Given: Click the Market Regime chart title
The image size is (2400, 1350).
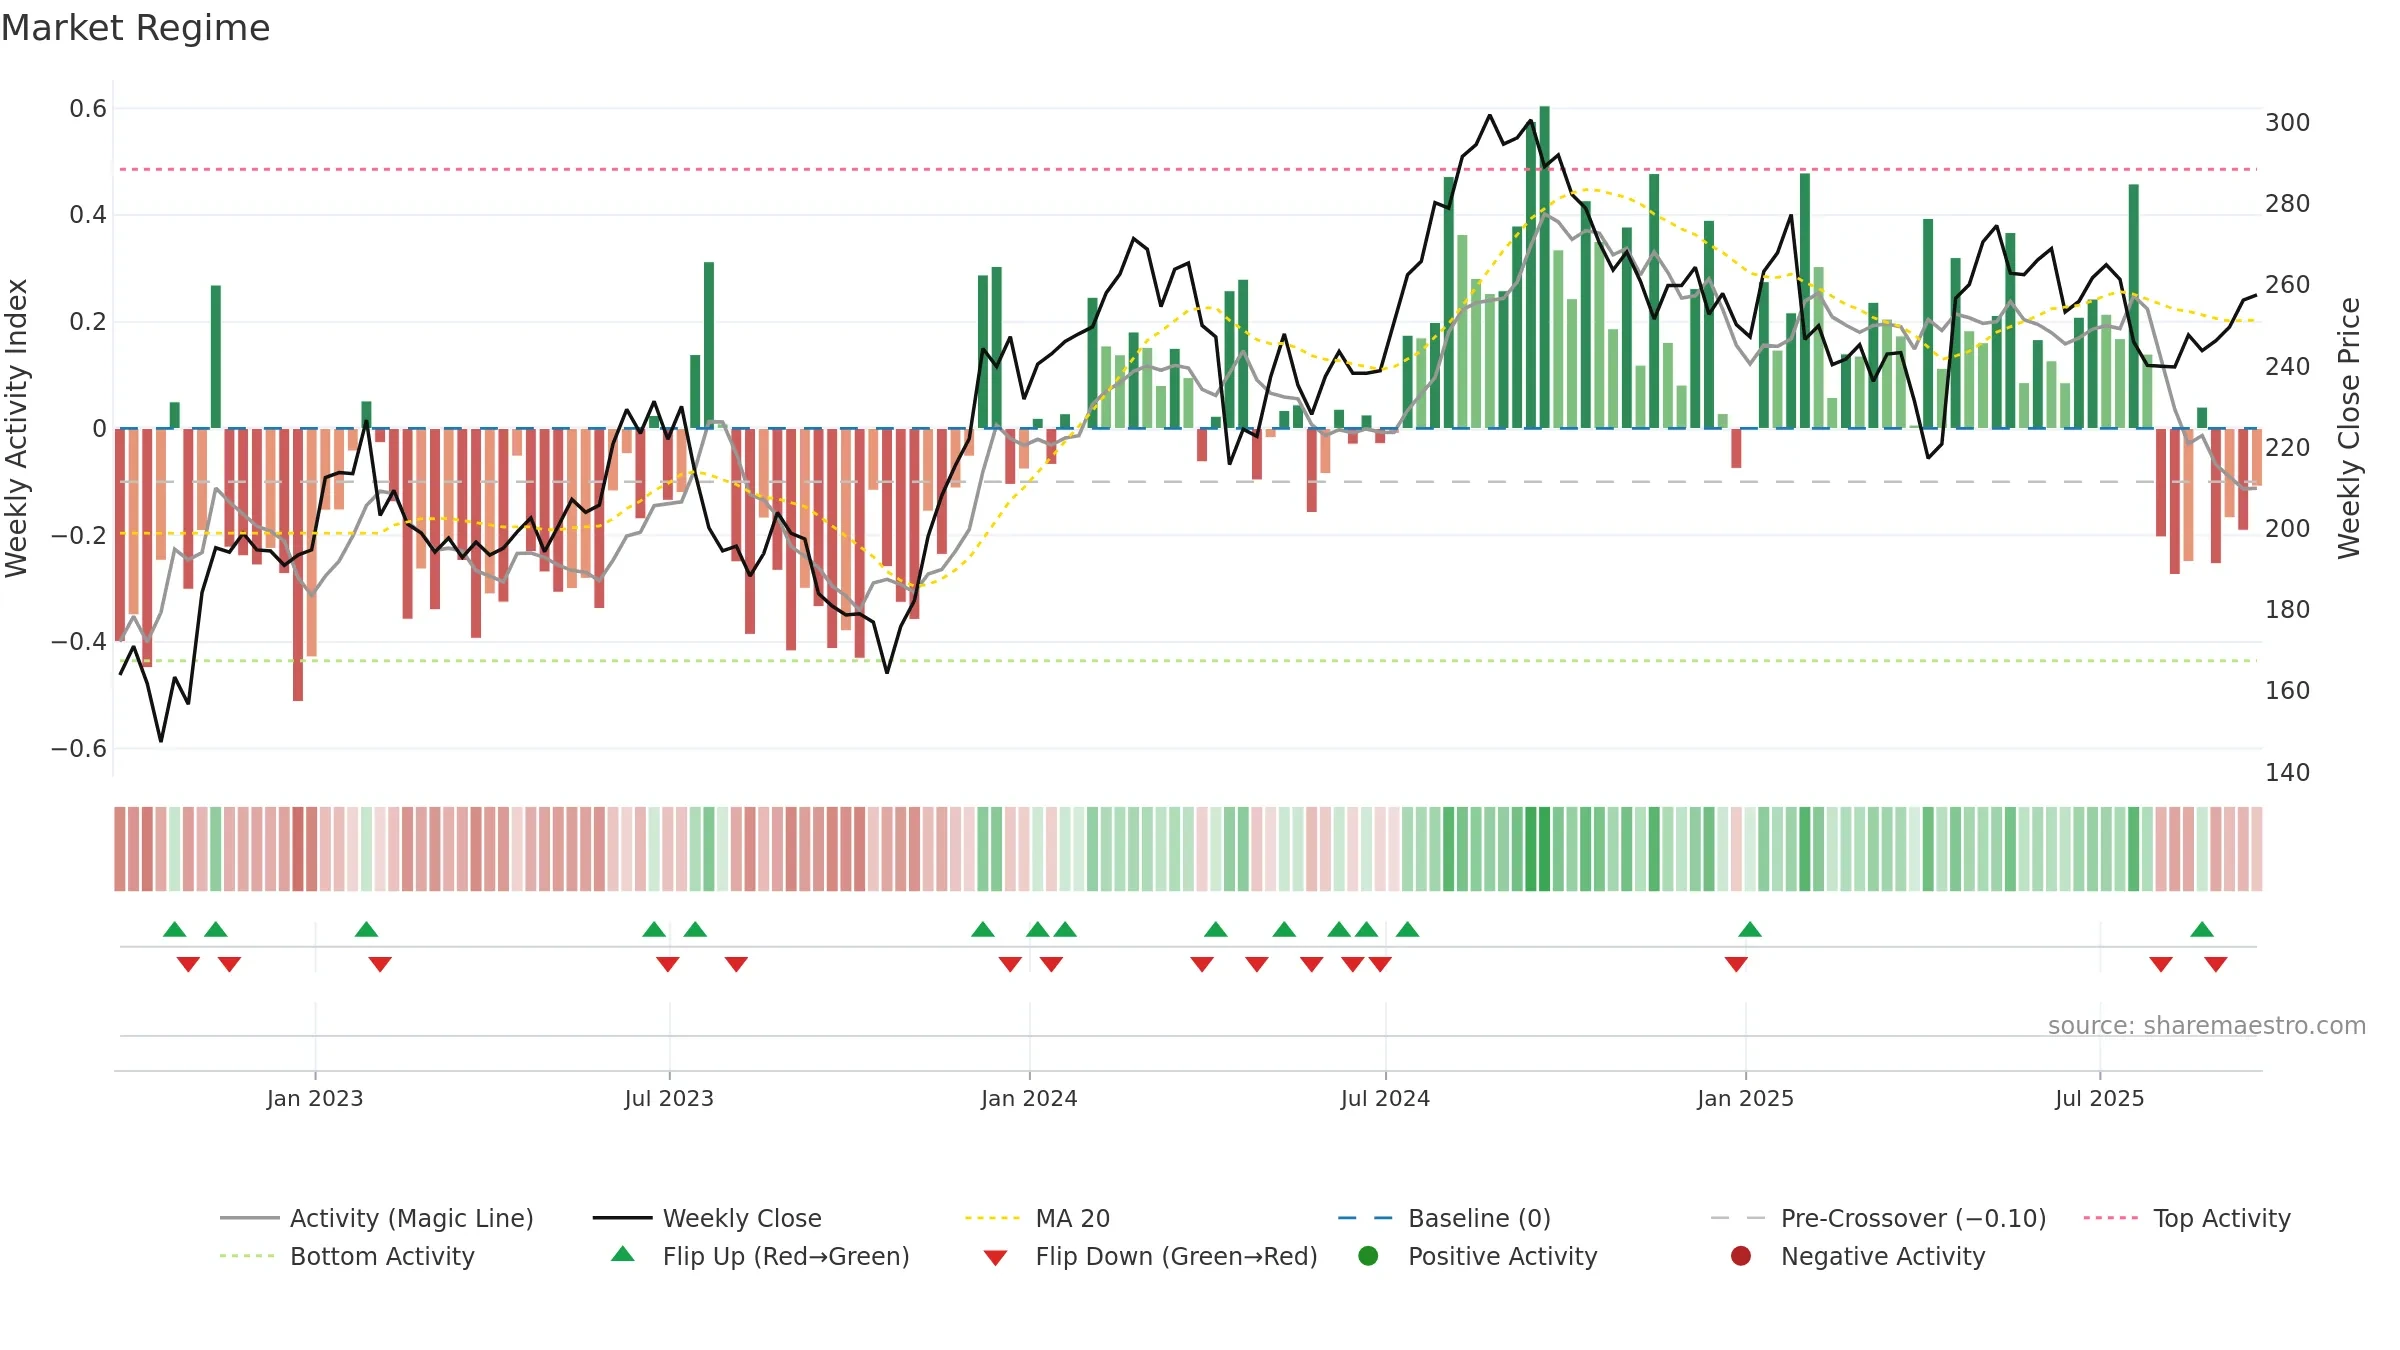Looking at the screenshot, I should 135,28.
